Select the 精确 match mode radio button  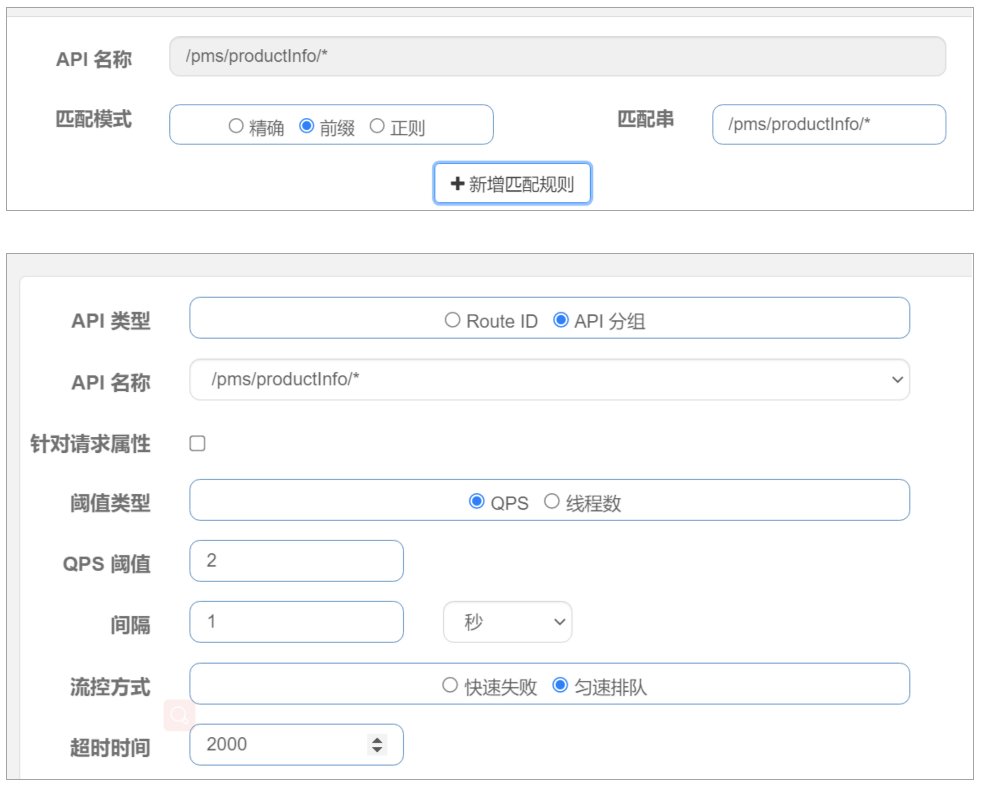point(236,126)
